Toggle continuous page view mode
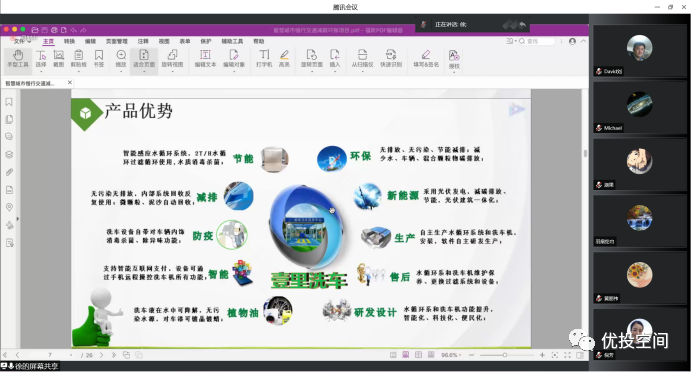The height and width of the screenshot is (372, 692). (x=406, y=355)
